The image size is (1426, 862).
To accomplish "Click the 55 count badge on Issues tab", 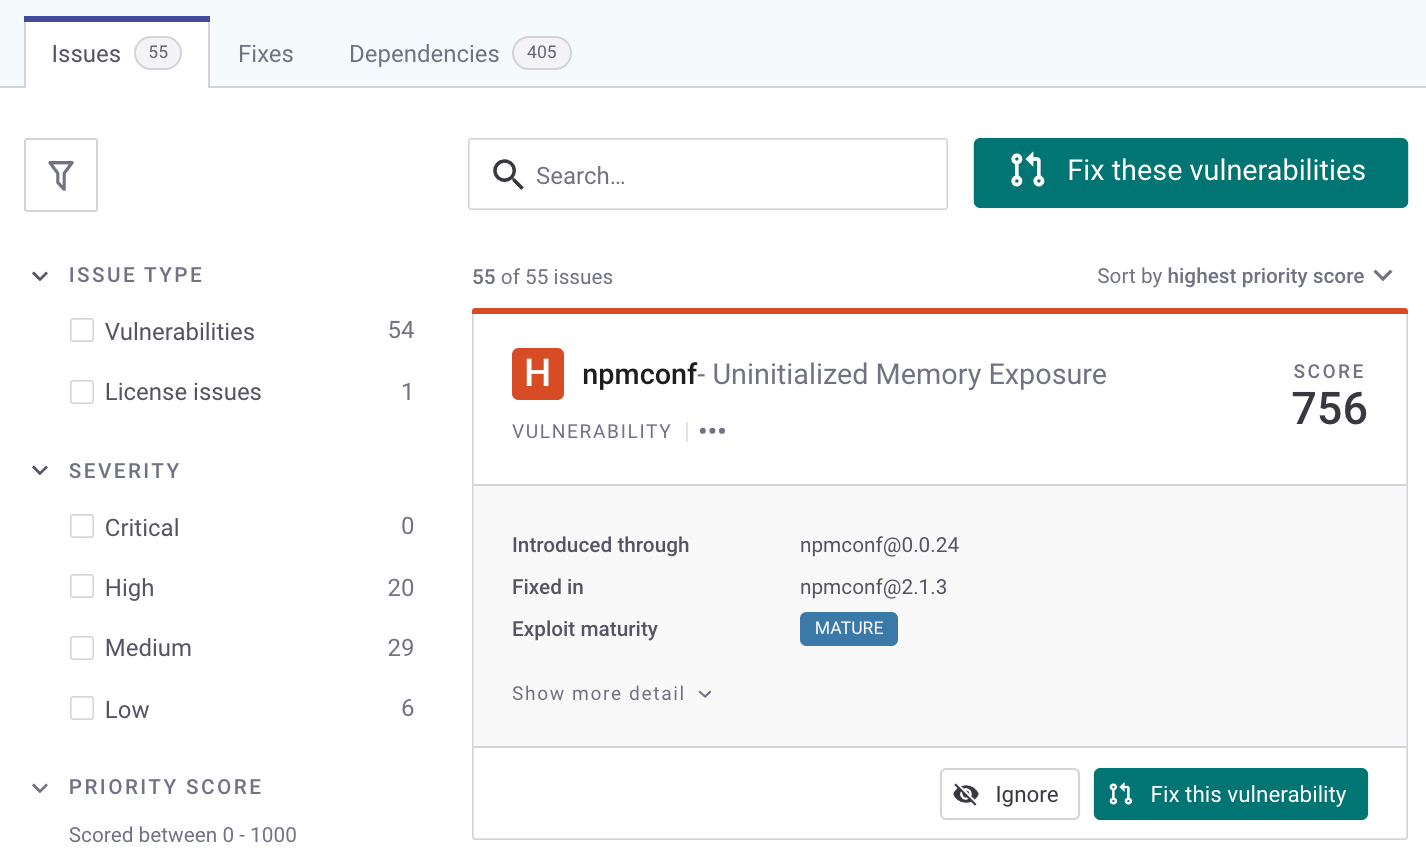I will click(x=157, y=54).
